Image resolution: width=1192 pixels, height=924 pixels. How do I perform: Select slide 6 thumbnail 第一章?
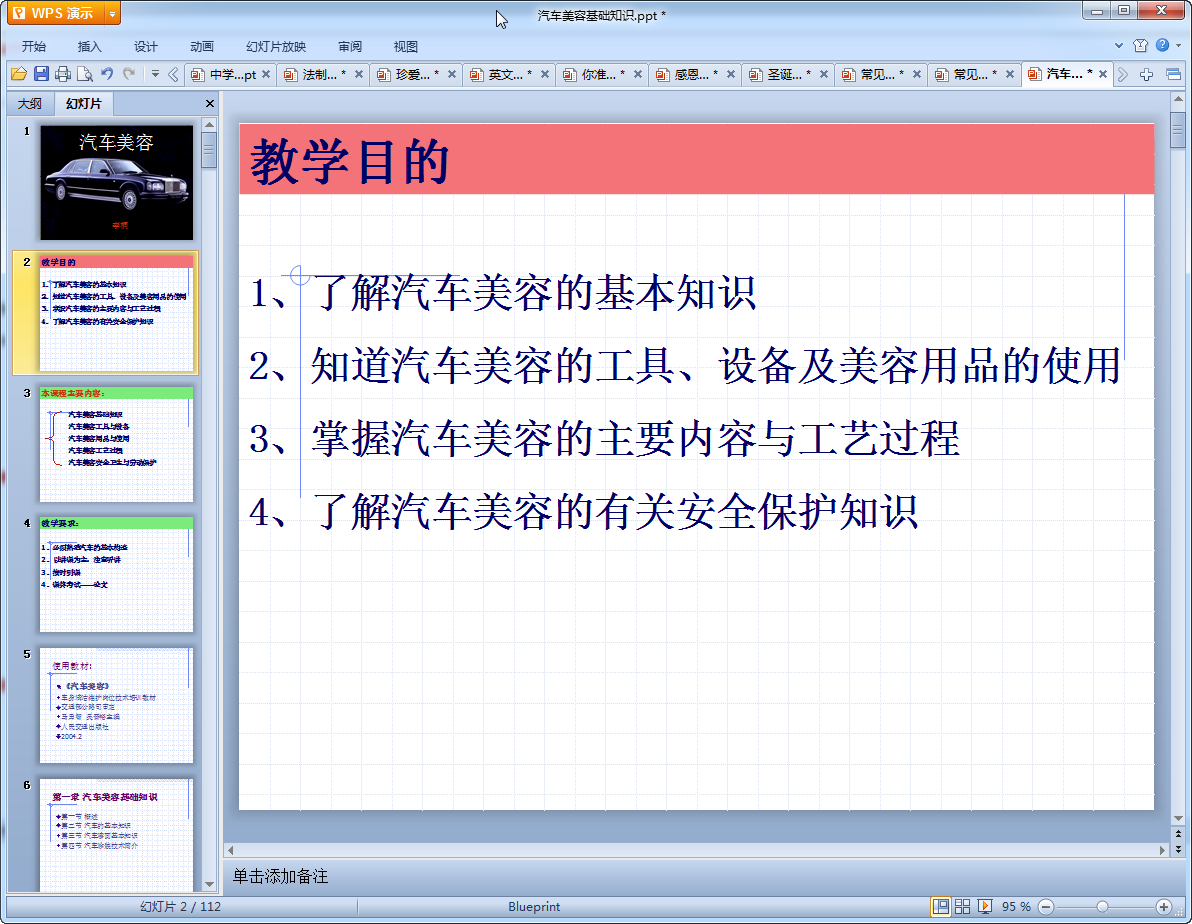(x=116, y=834)
